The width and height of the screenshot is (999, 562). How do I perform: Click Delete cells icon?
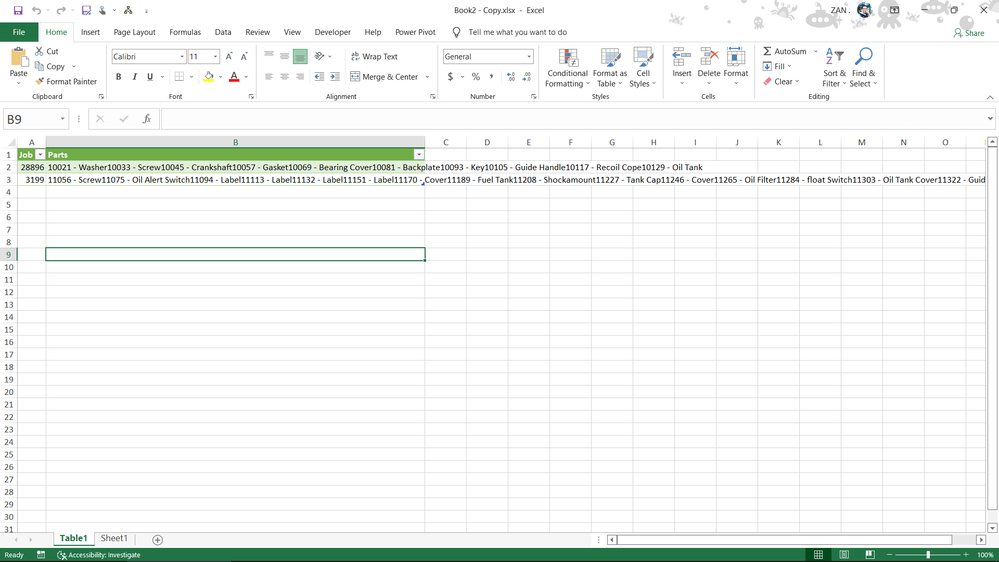coord(708,57)
